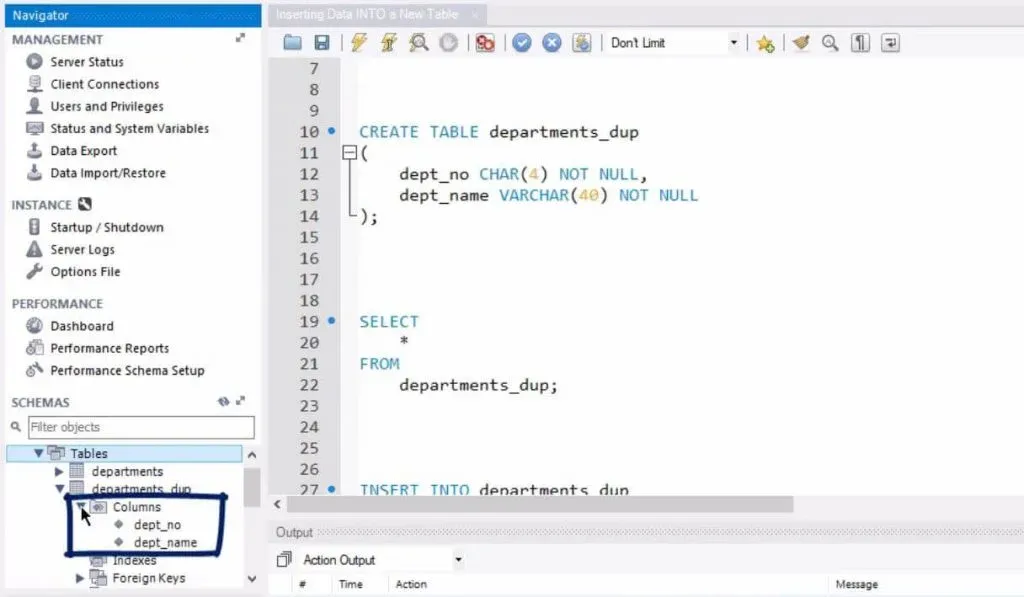Refresh the schemas list icon
Viewport: 1024px width, 597px height.
pyautogui.click(x=224, y=402)
